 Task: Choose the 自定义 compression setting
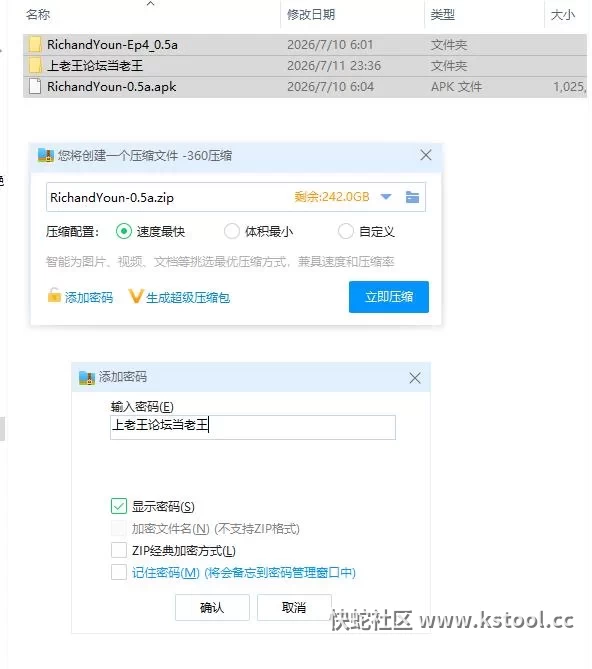(345, 232)
